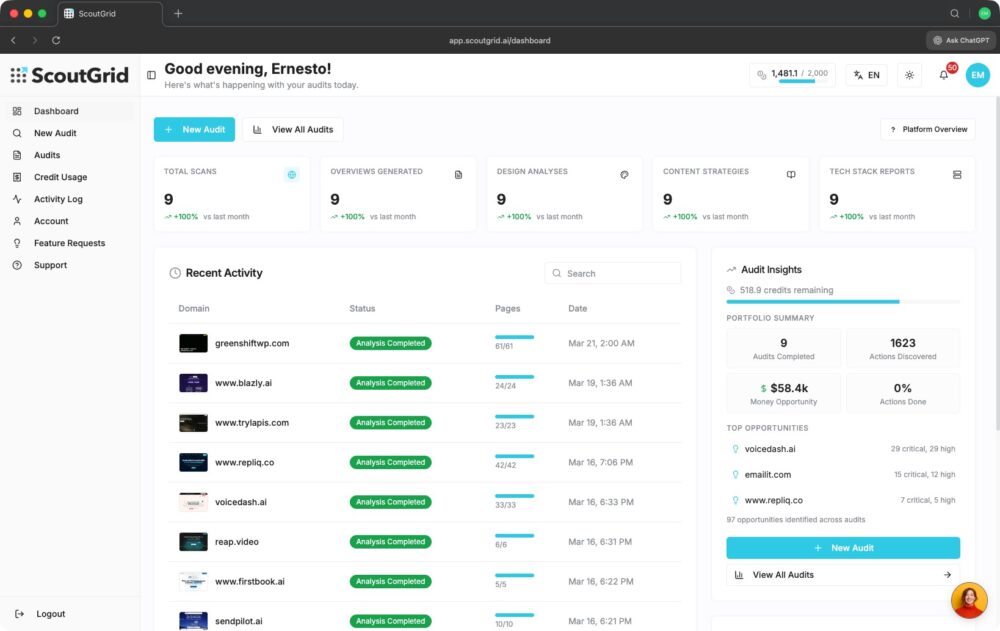Viewport: 1000px width, 631px height.
Task: Click the palette icon in Design Analyses card
Action: [x=624, y=174]
